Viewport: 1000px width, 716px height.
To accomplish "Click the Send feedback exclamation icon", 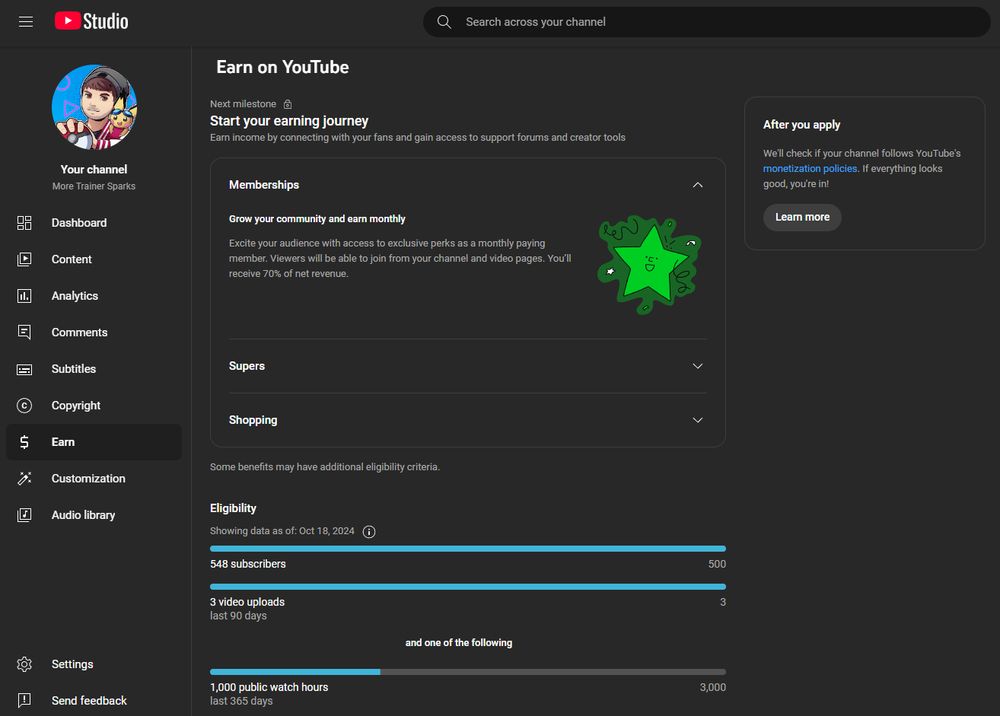I will pos(24,700).
